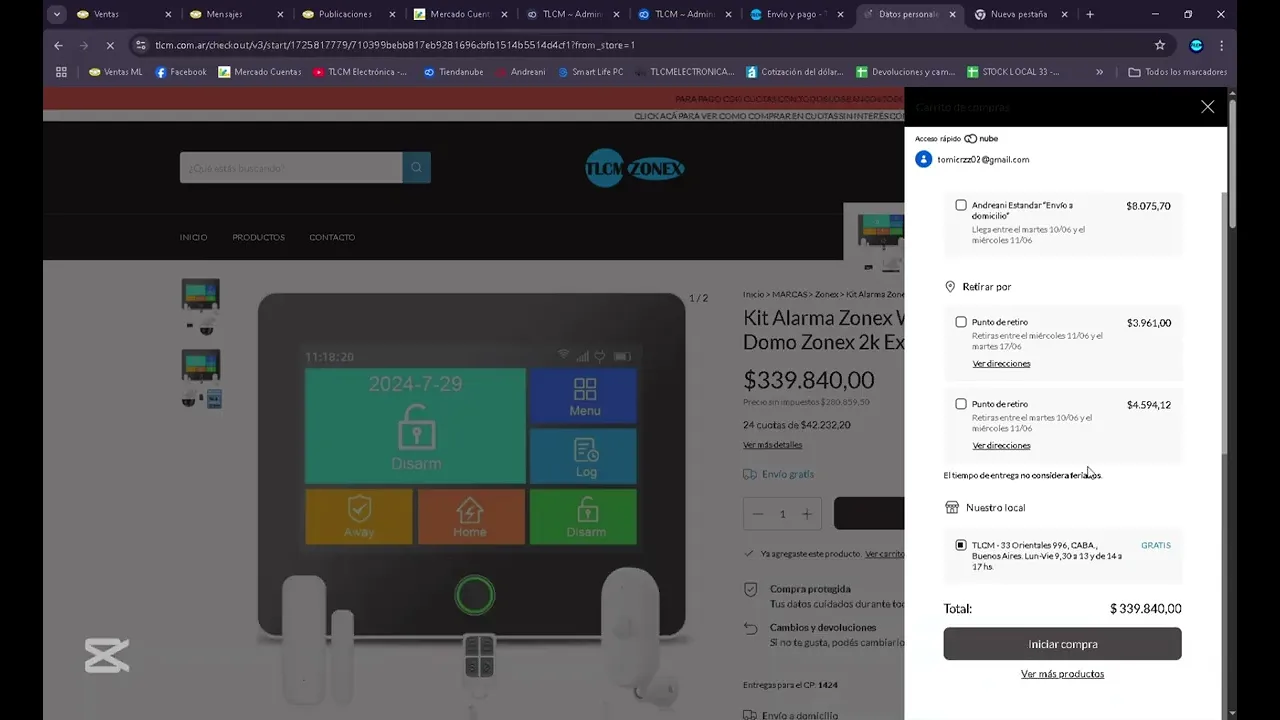Switch to the Nueva pestaña tab
The image size is (1280, 720).
point(1021,15)
